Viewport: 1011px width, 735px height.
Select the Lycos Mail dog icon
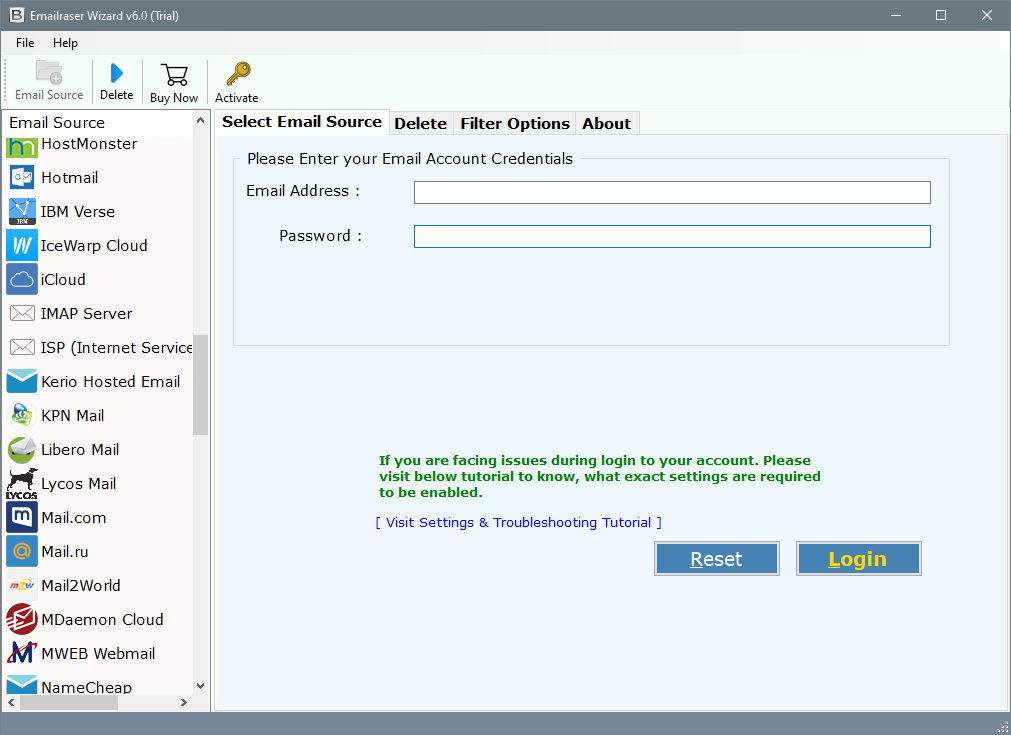click(x=22, y=484)
